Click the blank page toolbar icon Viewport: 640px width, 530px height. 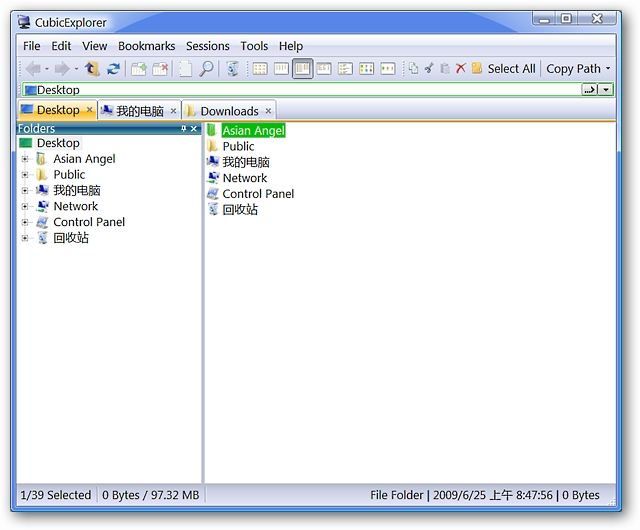point(185,69)
